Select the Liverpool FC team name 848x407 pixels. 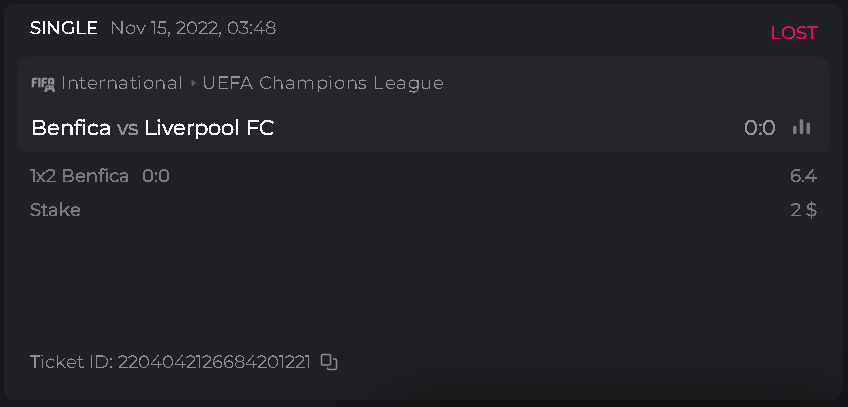209,128
